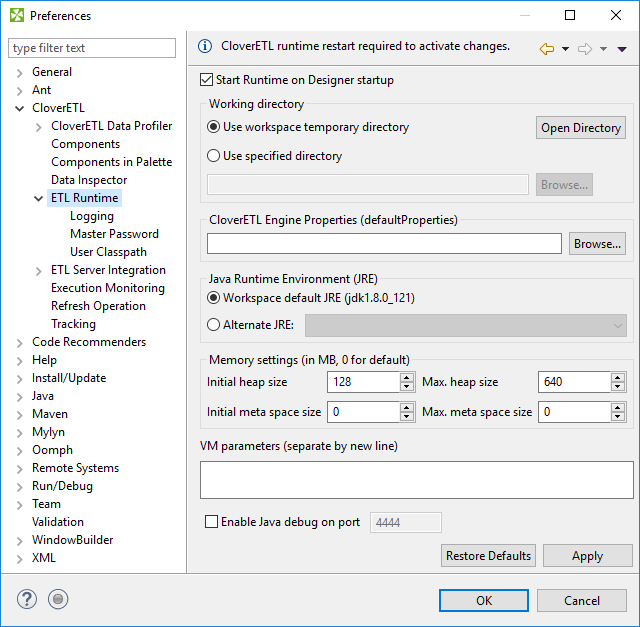The width and height of the screenshot is (640, 627).
Task: Expand the Maven tree node
Action: (x=19, y=415)
